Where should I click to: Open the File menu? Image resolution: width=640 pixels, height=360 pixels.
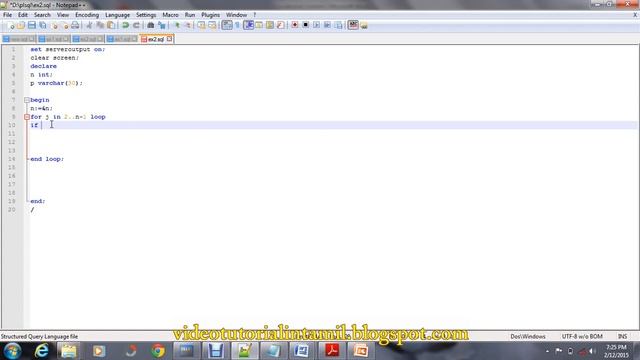point(7,15)
